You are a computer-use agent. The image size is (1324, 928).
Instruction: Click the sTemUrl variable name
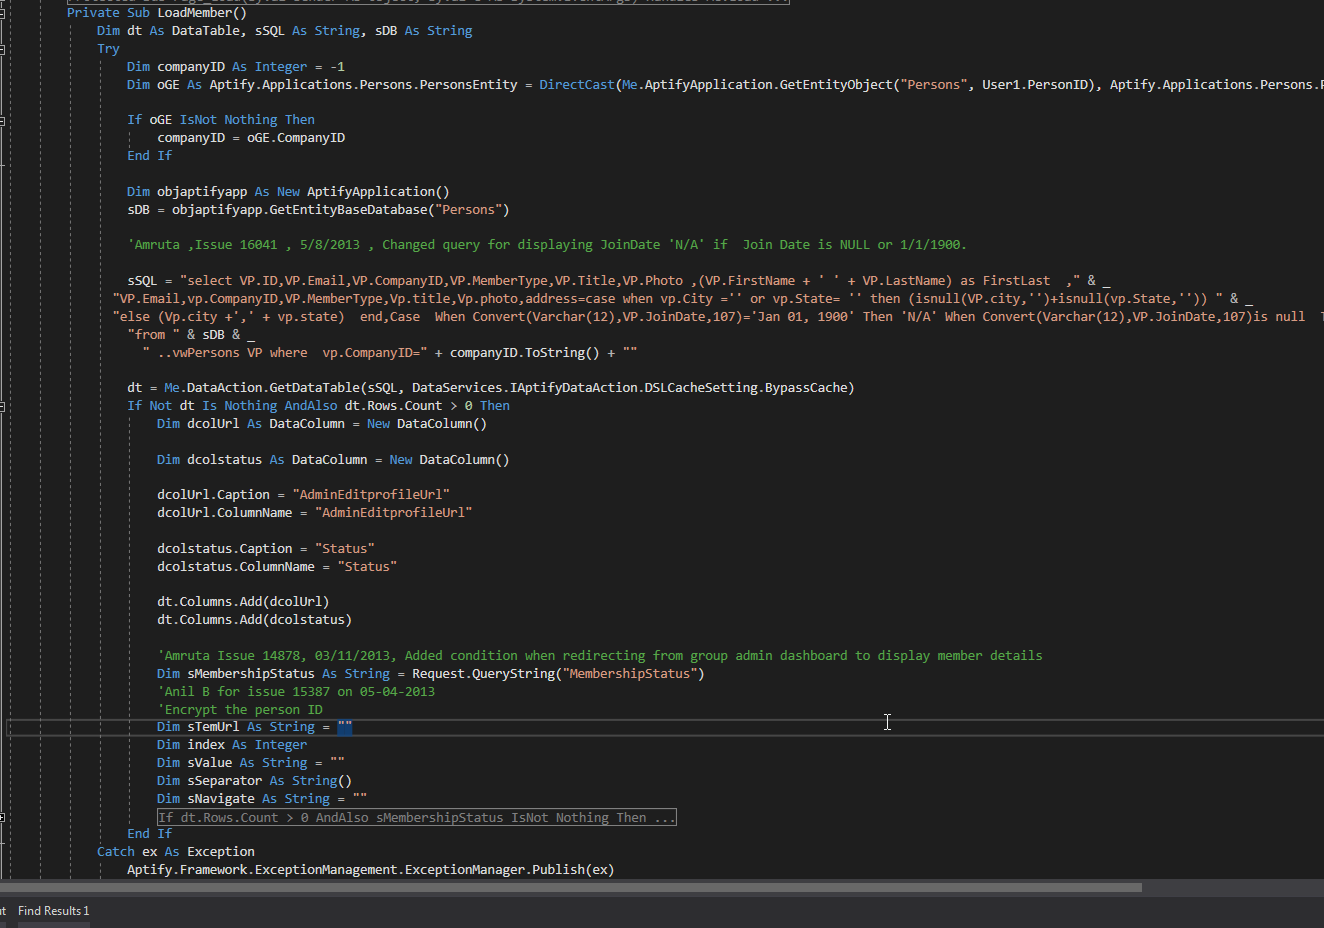tap(213, 727)
